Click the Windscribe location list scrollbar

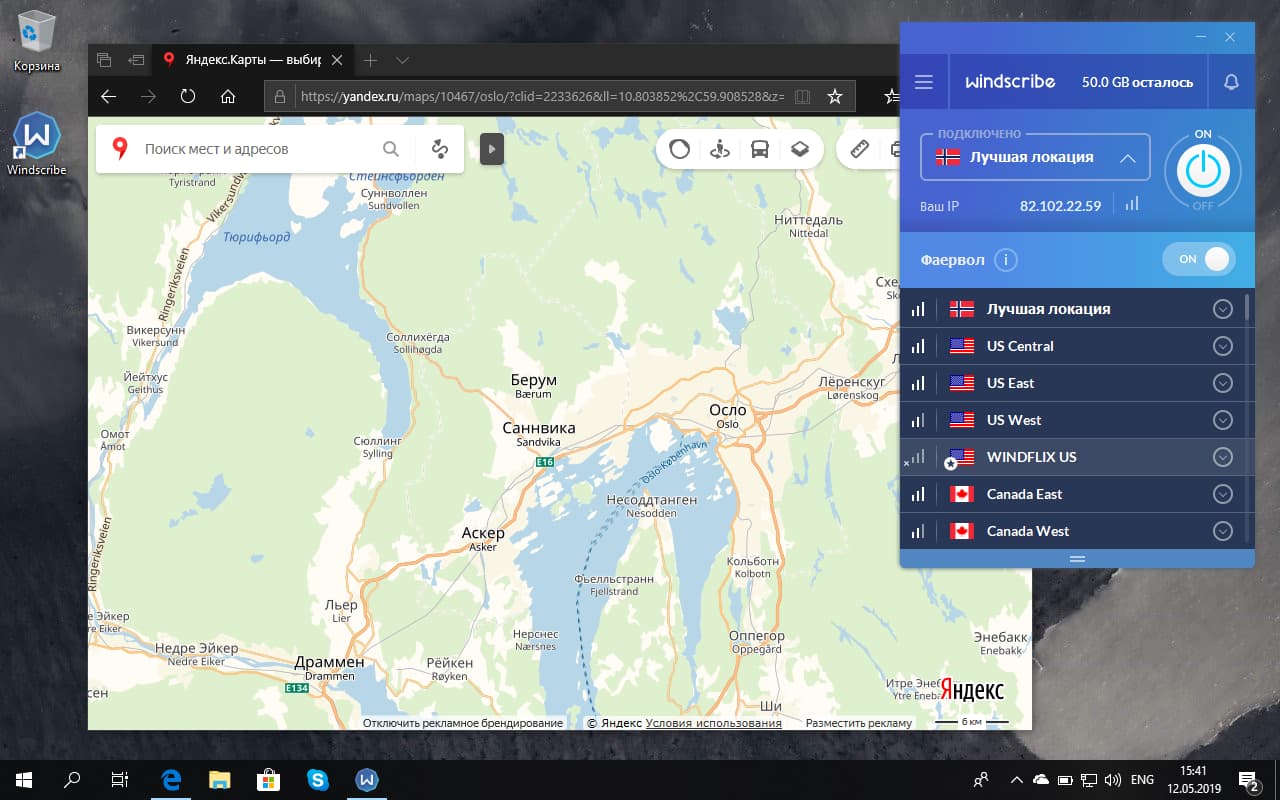(x=1247, y=308)
